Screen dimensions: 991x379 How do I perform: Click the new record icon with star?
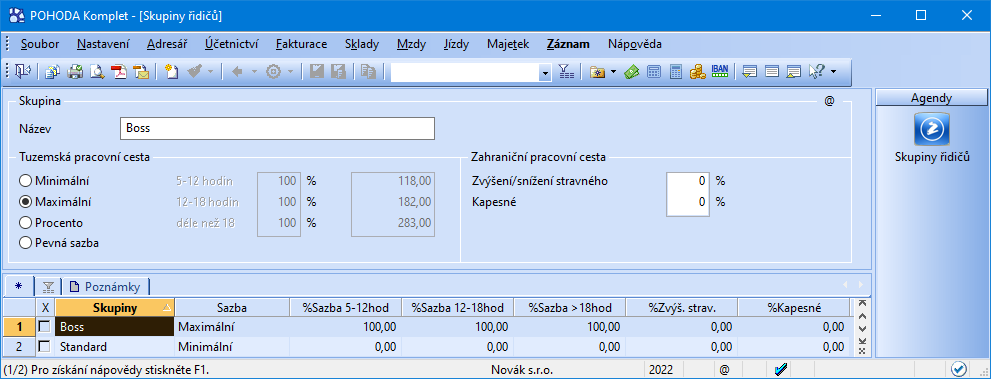(171, 72)
